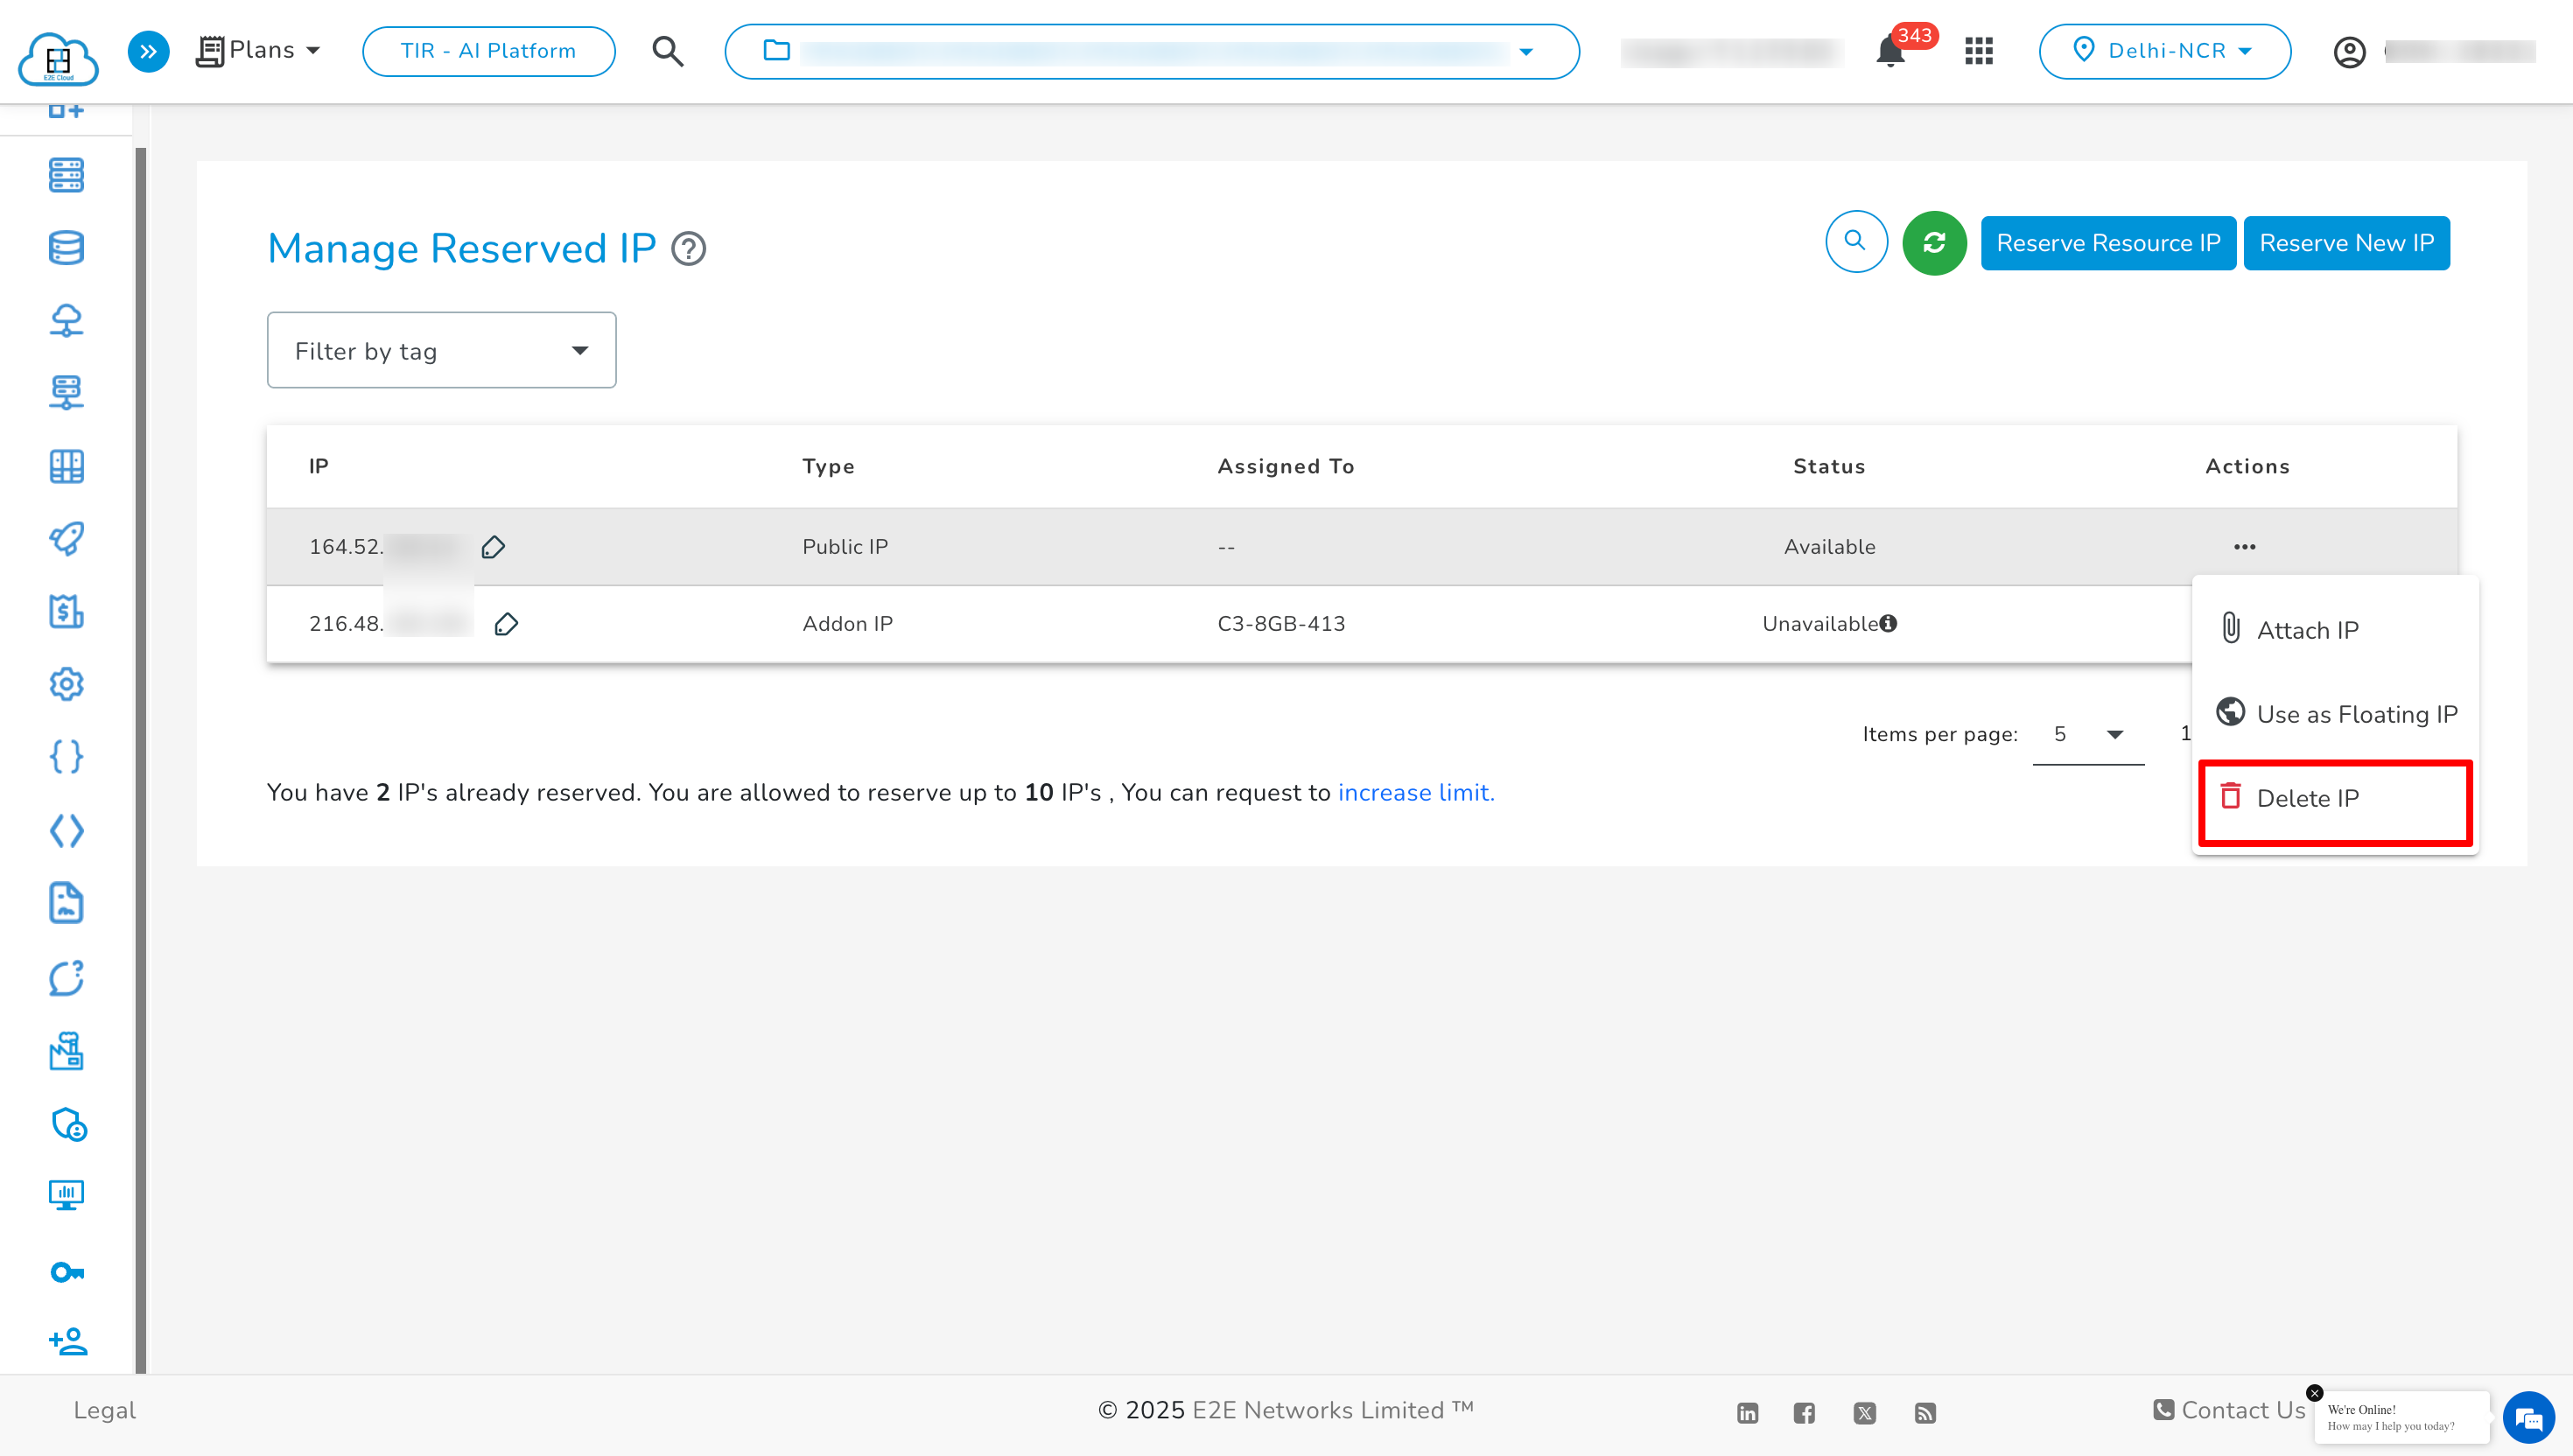The width and height of the screenshot is (2573, 1456).
Task: Open the Delhi-NCR region selector
Action: pos(2164,51)
